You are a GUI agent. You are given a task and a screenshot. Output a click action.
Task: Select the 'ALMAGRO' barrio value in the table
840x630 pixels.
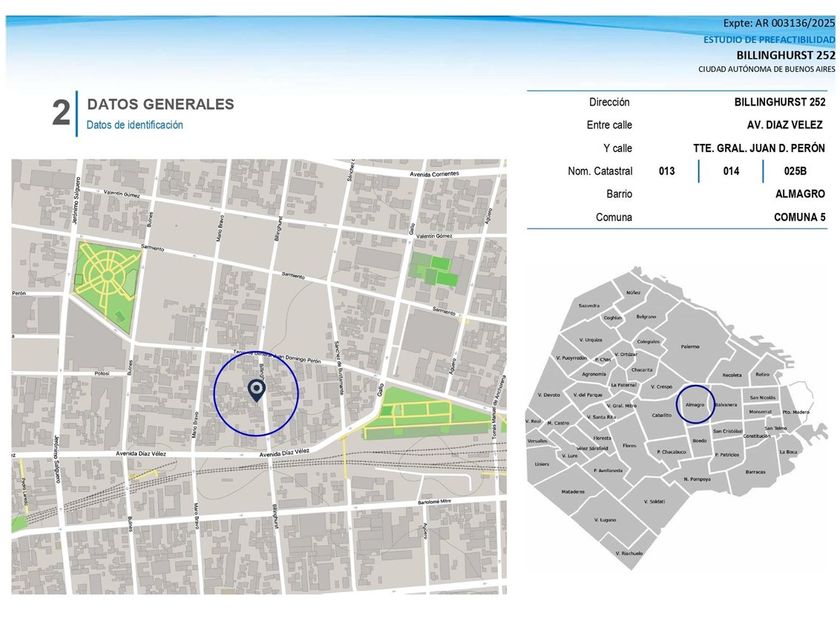800,194
